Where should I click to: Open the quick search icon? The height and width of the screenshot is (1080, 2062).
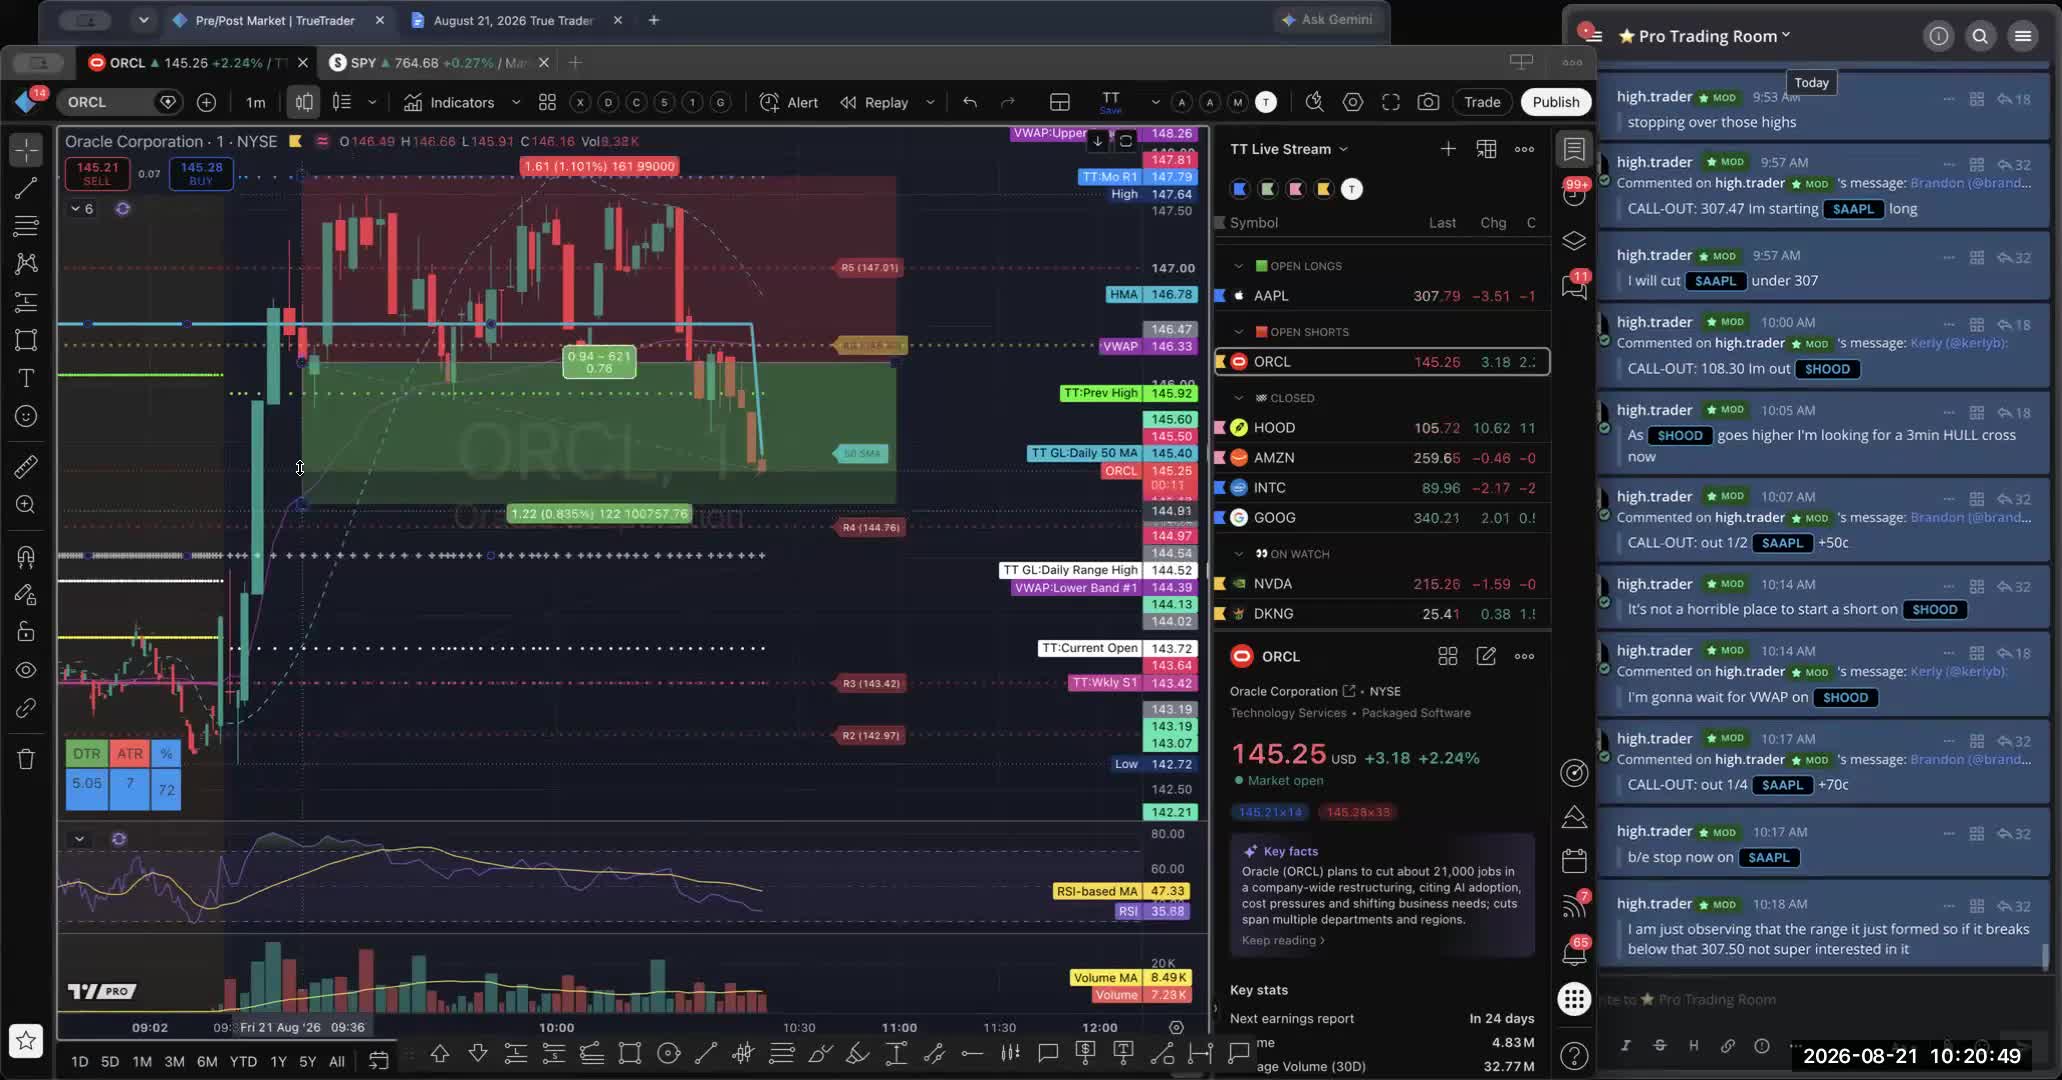point(1315,102)
